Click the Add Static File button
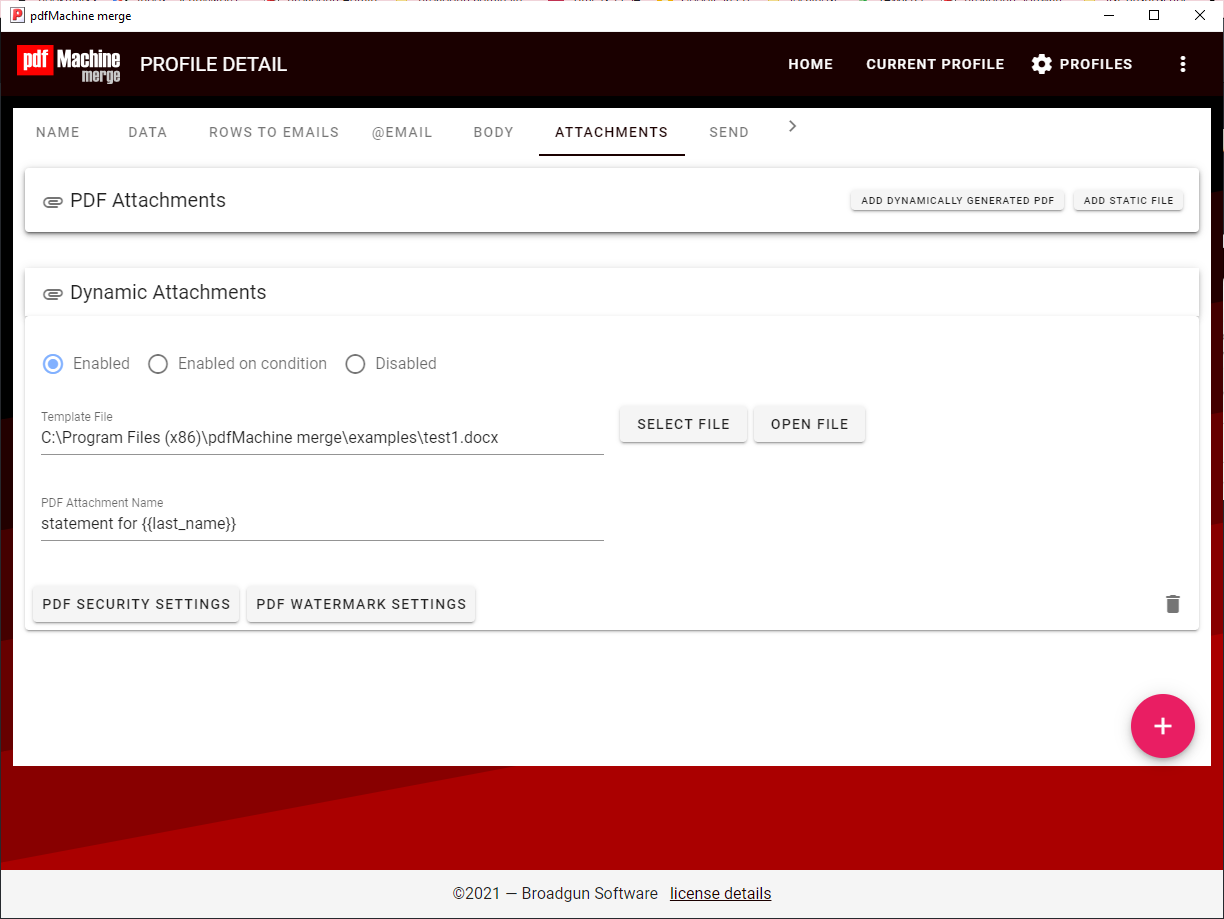Screen dimensions: 1224x919 coord(1129,201)
